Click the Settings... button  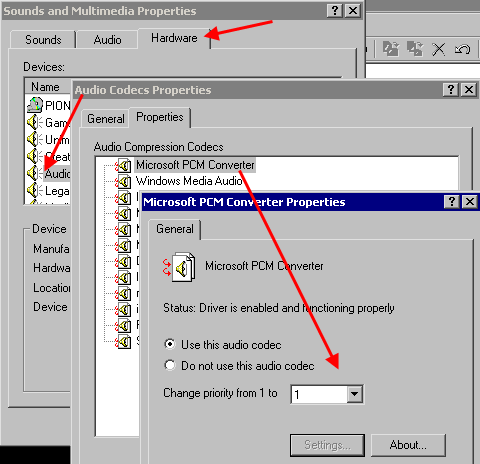(327, 445)
